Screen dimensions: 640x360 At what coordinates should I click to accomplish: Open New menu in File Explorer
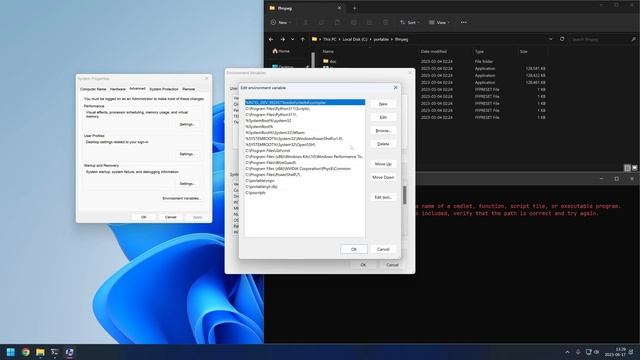pos(281,22)
